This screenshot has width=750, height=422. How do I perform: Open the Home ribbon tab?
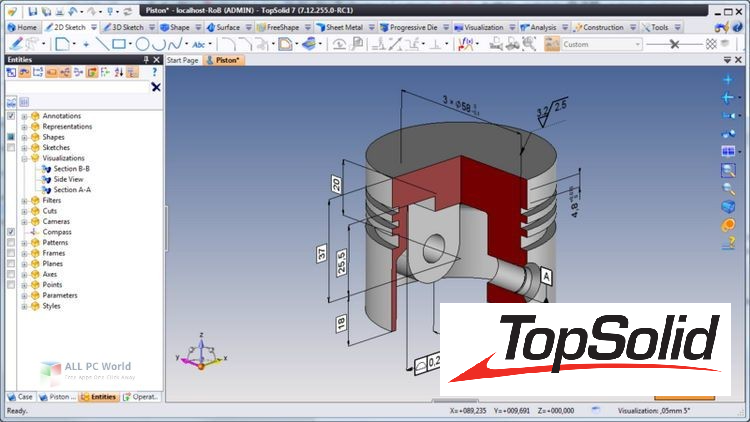click(x=22, y=27)
